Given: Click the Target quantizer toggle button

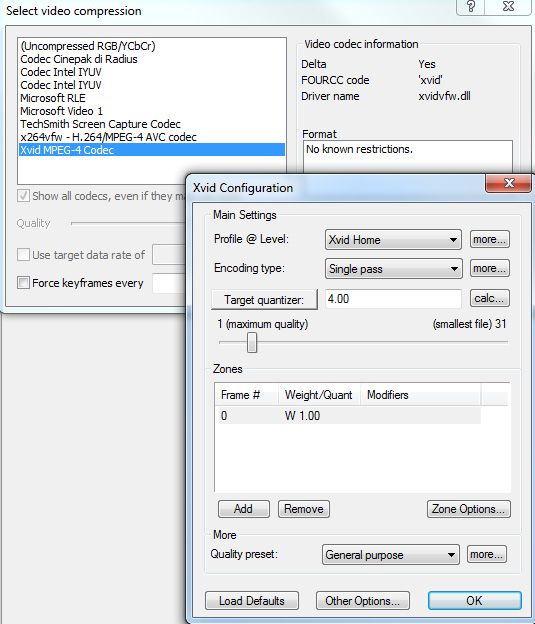Looking at the screenshot, I should 264,300.
